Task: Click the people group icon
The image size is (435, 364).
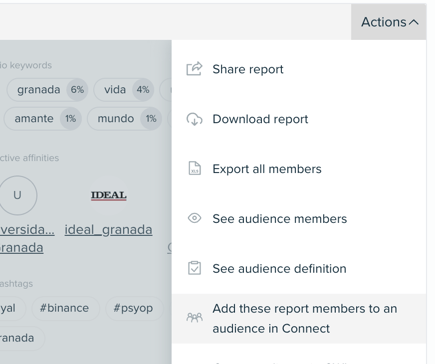Action: [195, 317]
